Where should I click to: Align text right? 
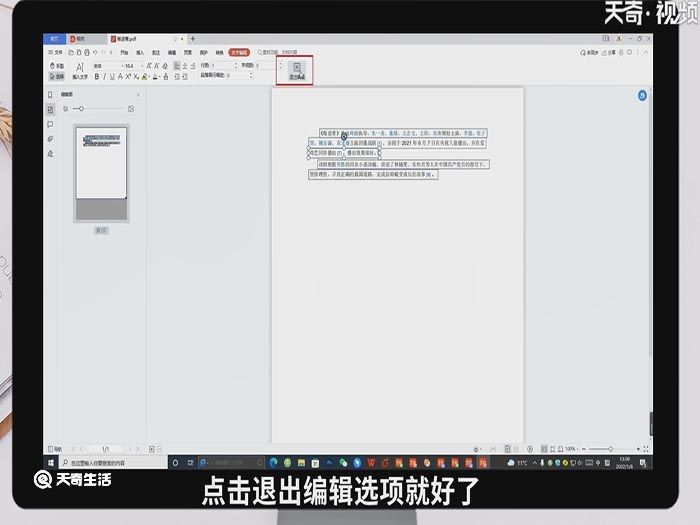[193, 66]
